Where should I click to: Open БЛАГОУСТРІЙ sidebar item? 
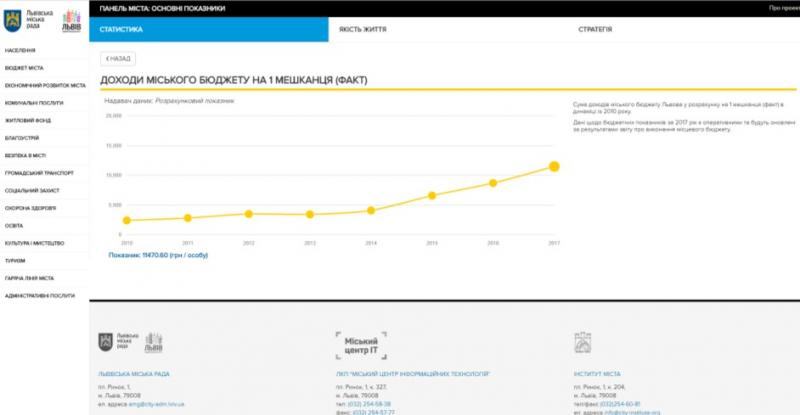tap(22, 138)
